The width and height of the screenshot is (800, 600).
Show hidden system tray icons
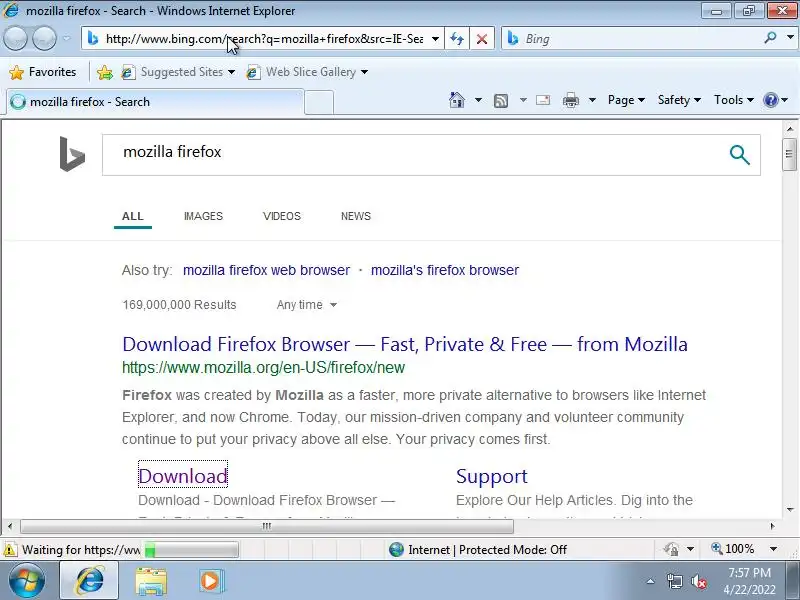click(651, 581)
